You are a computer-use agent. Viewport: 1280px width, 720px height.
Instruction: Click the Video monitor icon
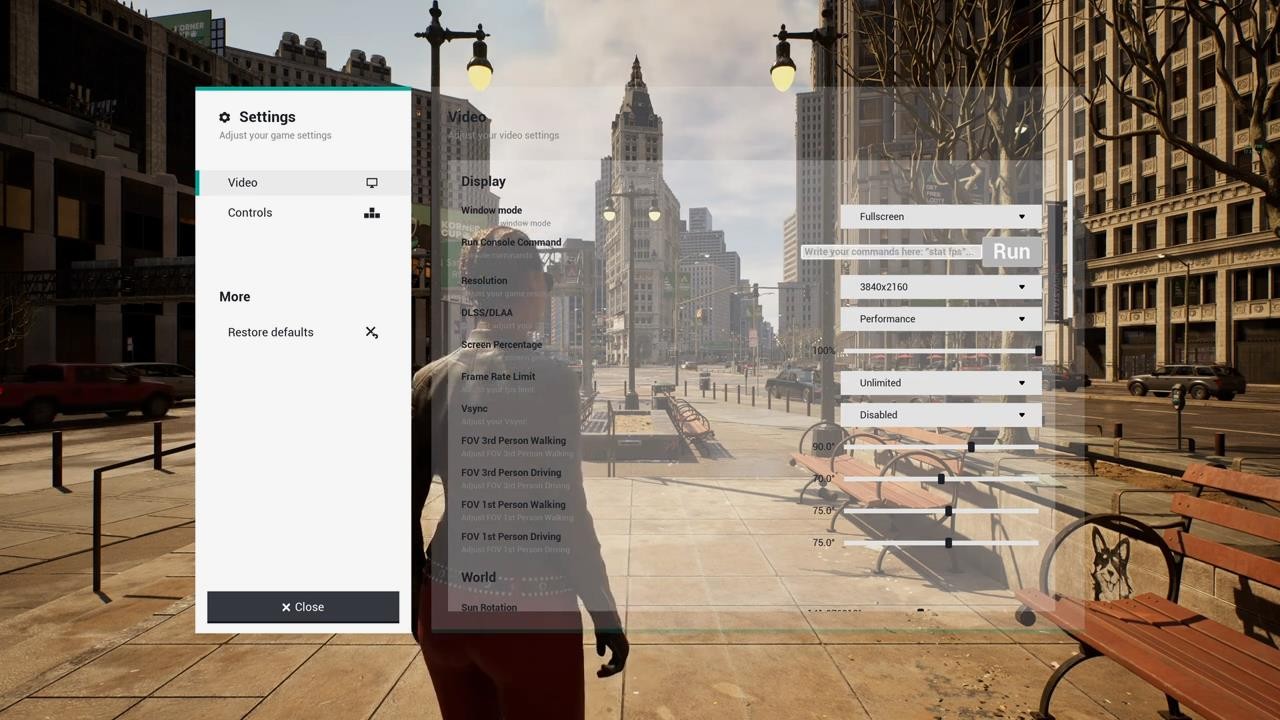pos(372,183)
